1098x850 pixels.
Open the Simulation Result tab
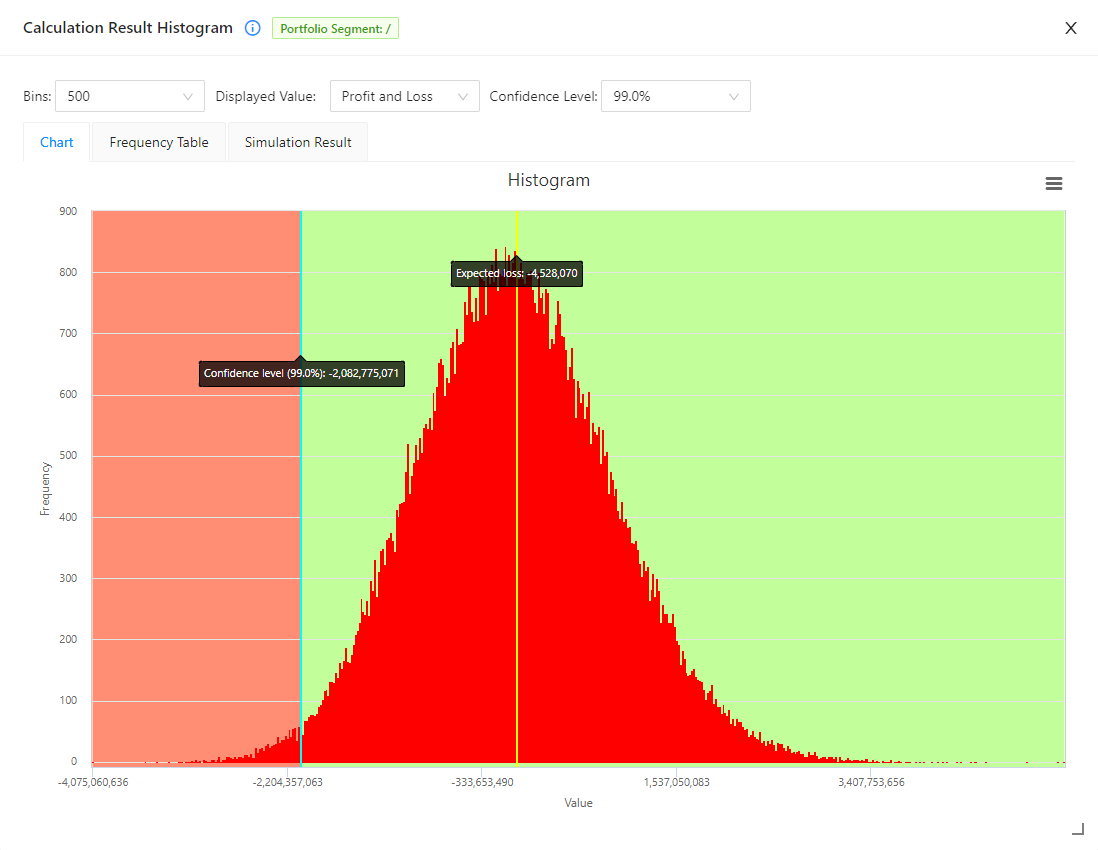coord(298,142)
